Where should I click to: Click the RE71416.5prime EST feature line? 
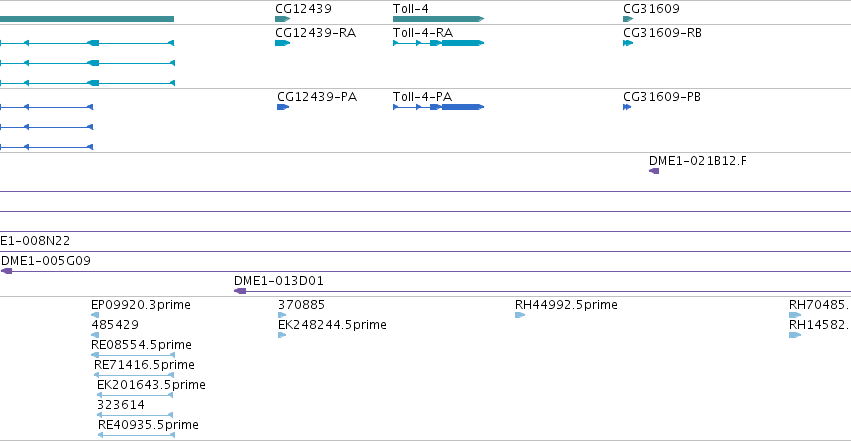point(134,375)
